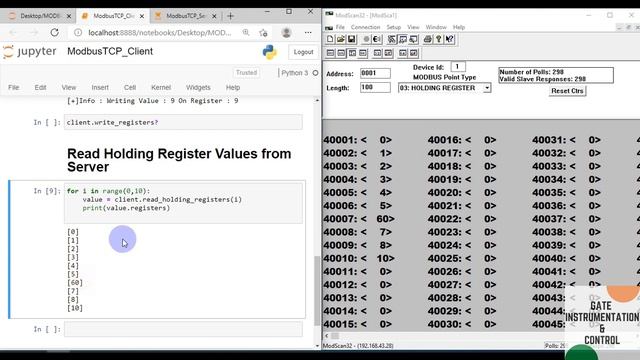Screen dimensions: 640x360
Task: Click the context Help arrow icon in ModScan32
Action: tap(449, 39)
